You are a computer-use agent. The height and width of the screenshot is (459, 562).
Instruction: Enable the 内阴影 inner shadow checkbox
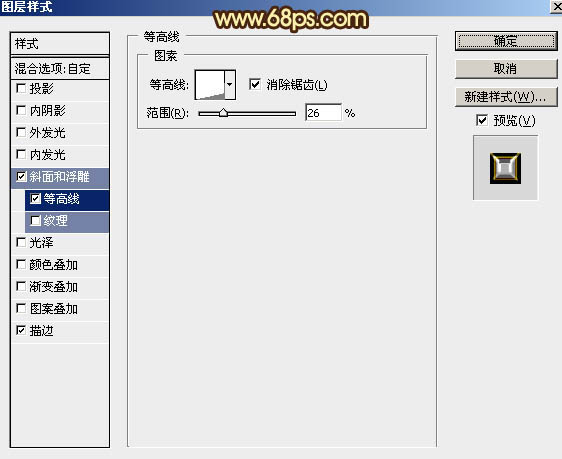pyautogui.click(x=21, y=110)
